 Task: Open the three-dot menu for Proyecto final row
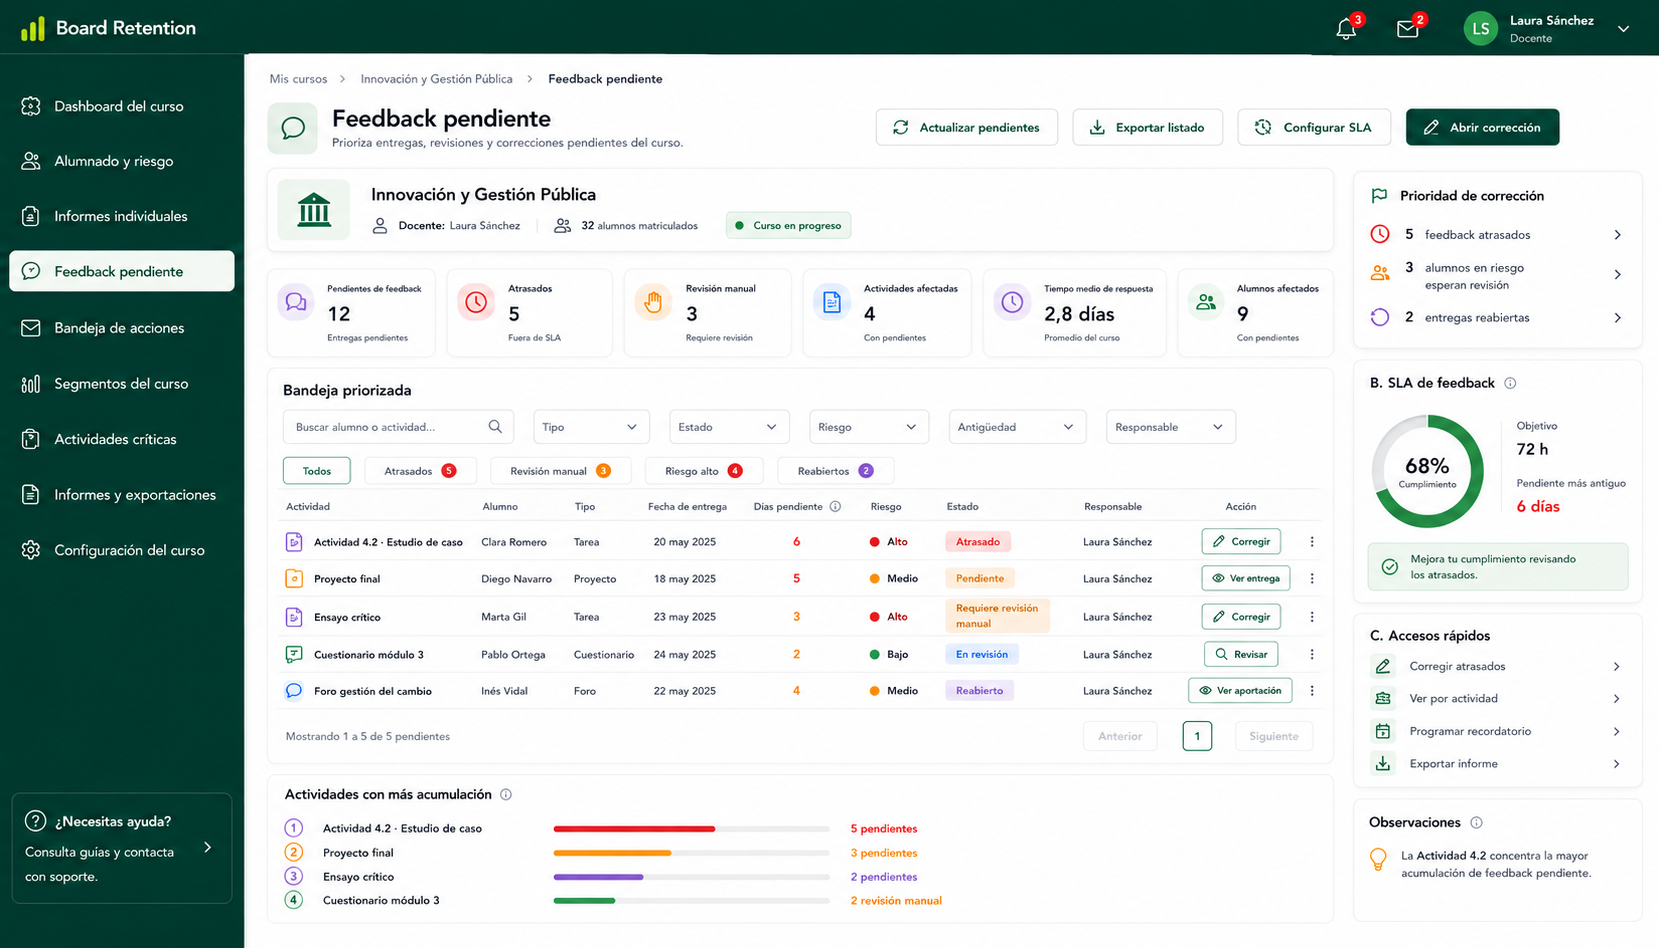click(1312, 578)
